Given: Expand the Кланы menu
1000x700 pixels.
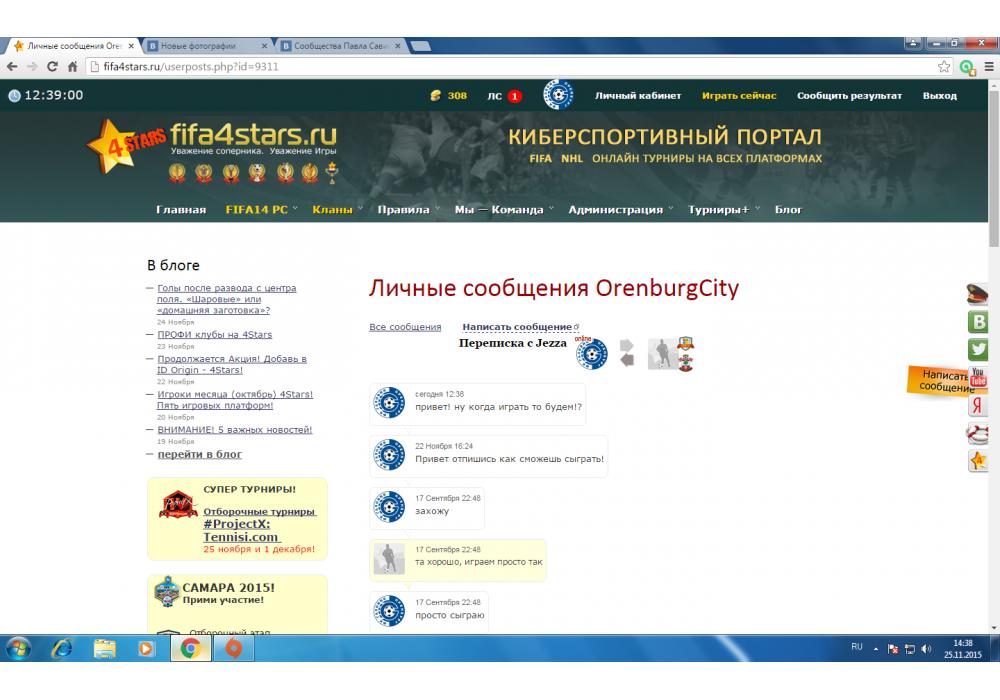Looking at the screenshot, I should pyautogui.click(x=337, y=209).
